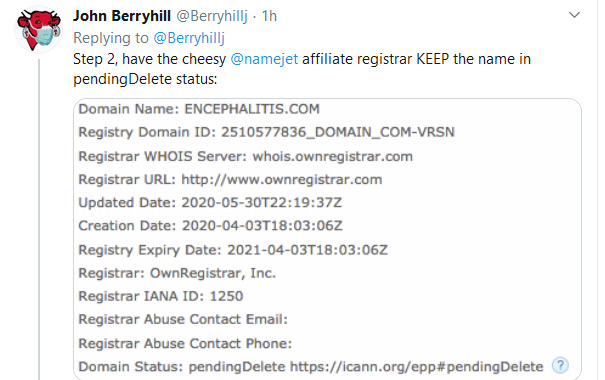Open the tweet options chevron menu
This screenshot has width=605, height=380.
574,15
